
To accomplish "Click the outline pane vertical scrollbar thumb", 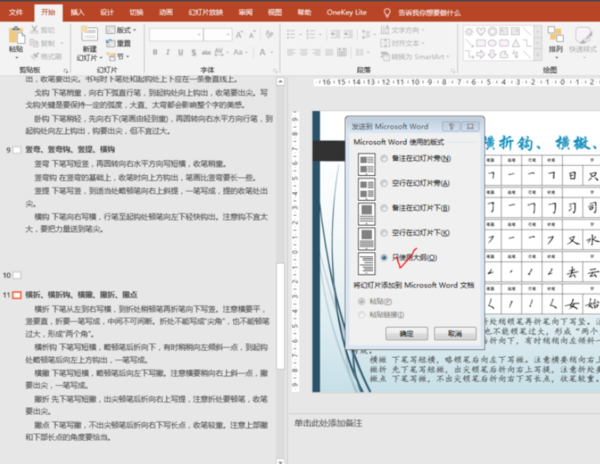I will (280, 316).
